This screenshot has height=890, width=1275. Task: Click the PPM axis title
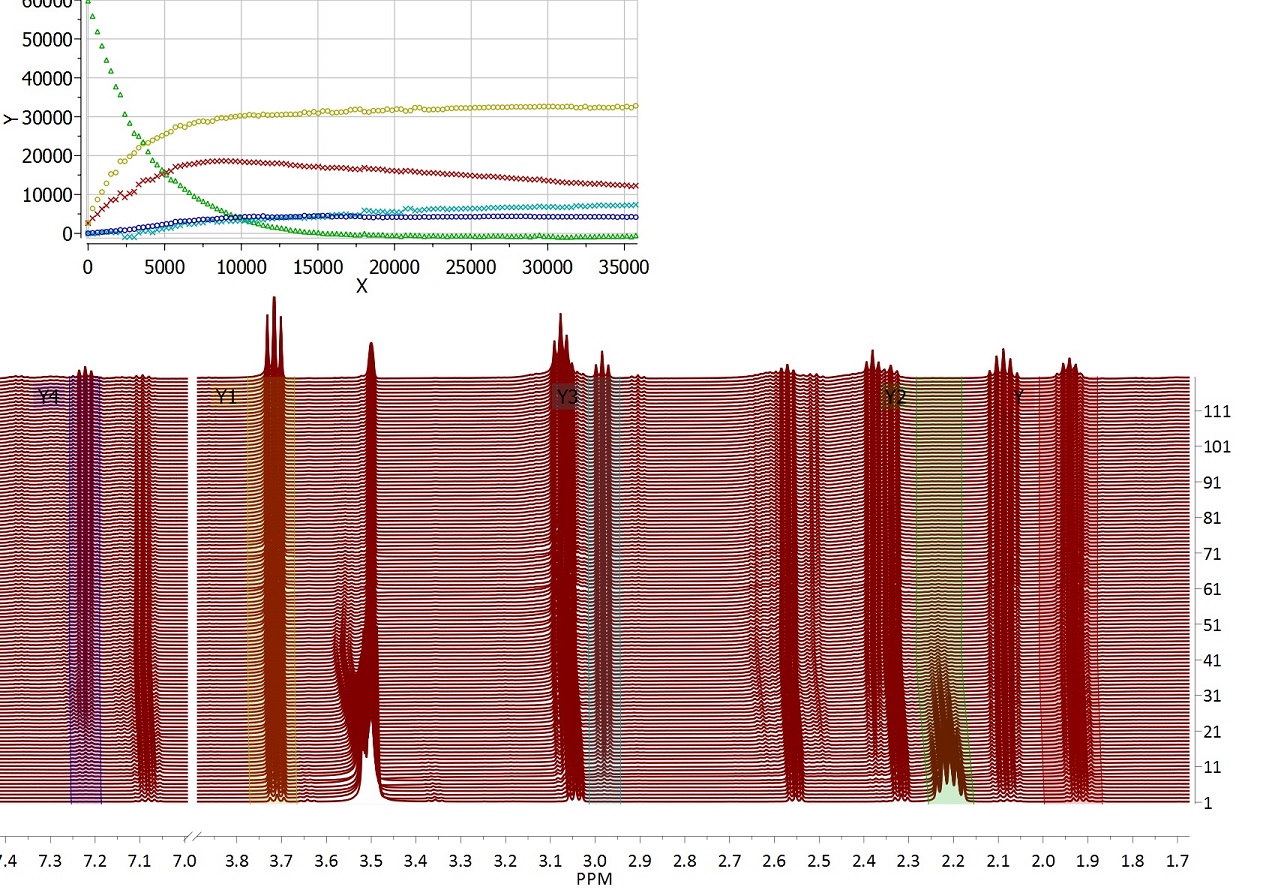click(x=593, y=879)
